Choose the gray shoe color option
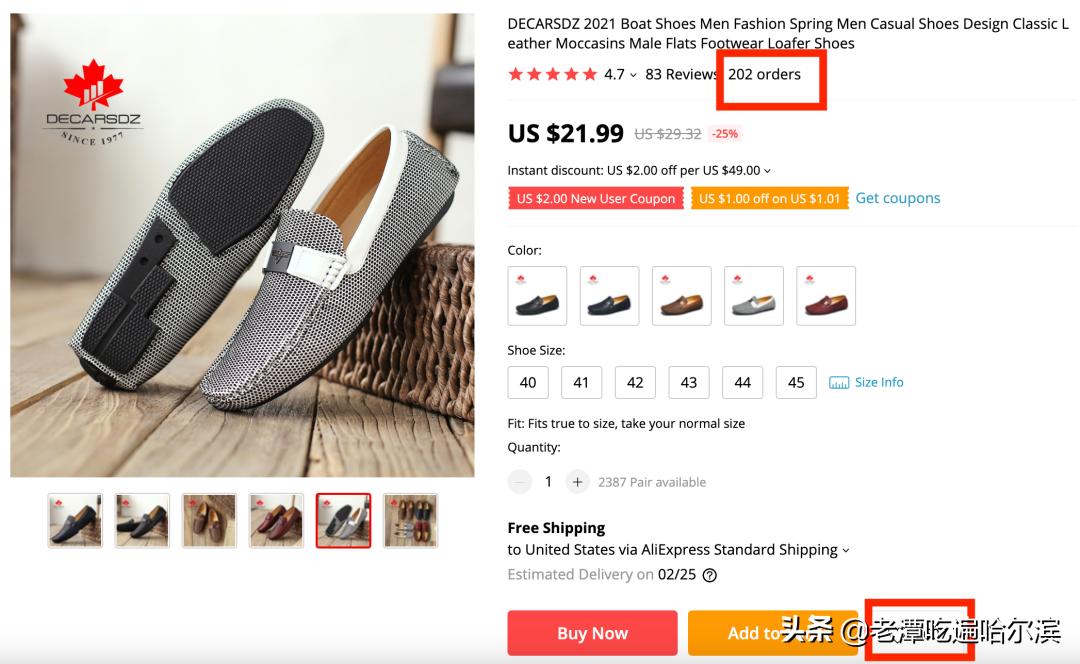1080x664 pixels. tap(754, 296)
